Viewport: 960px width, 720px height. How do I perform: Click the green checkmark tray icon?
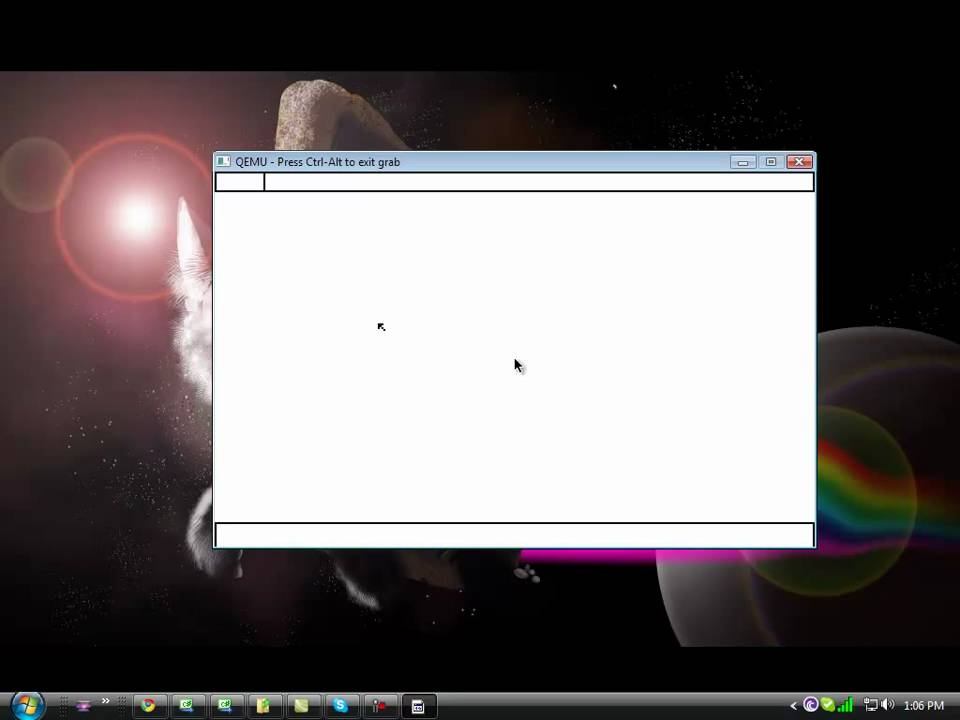(828, 705)
